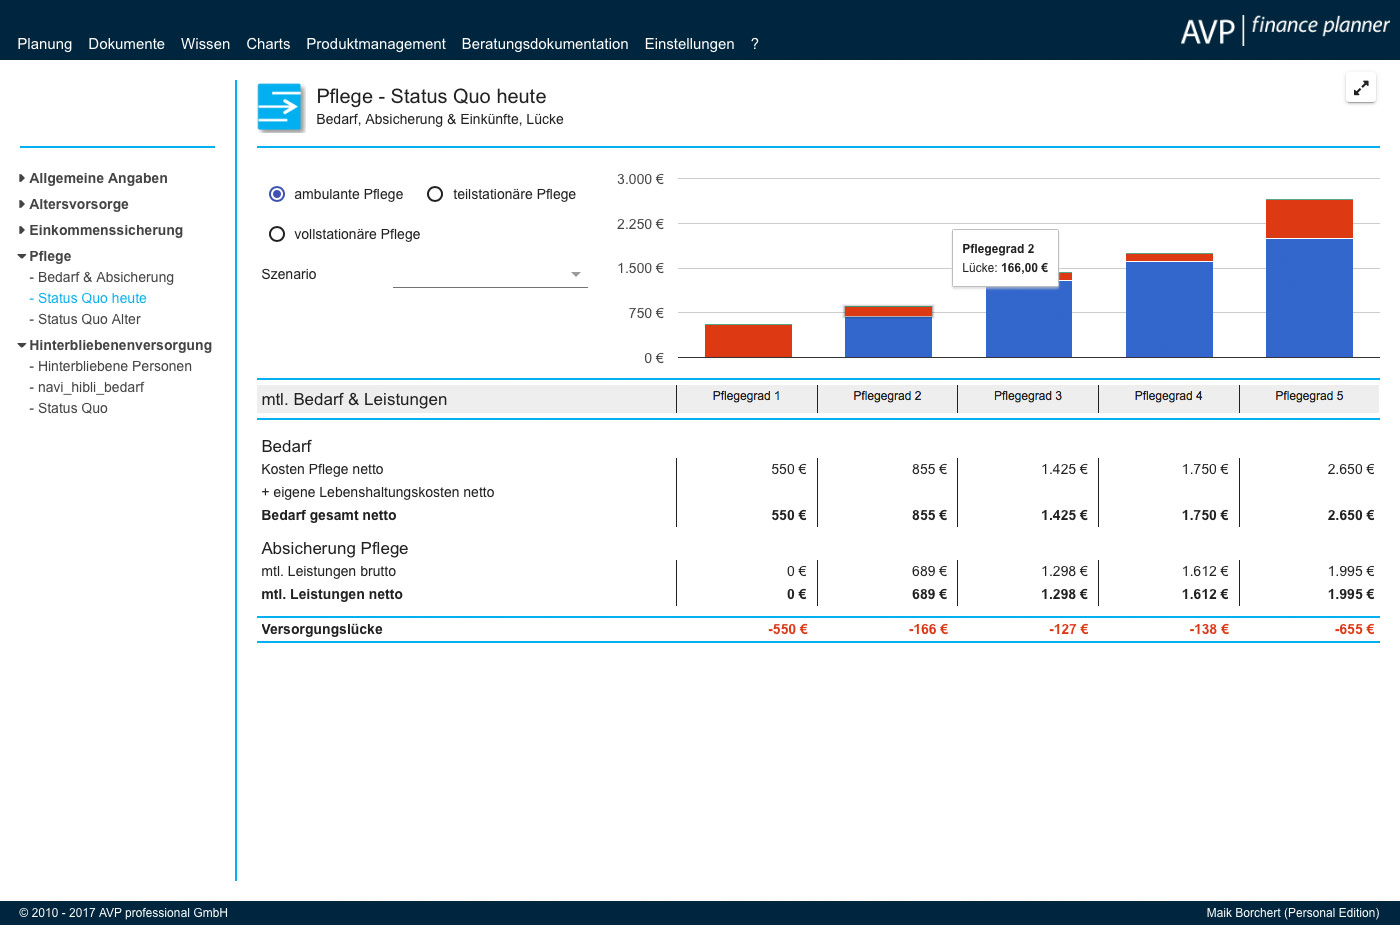The height and width of the screenshot is (925, 1400).
Task: Go to Status Quo Alter page
Action: (89, 319)
